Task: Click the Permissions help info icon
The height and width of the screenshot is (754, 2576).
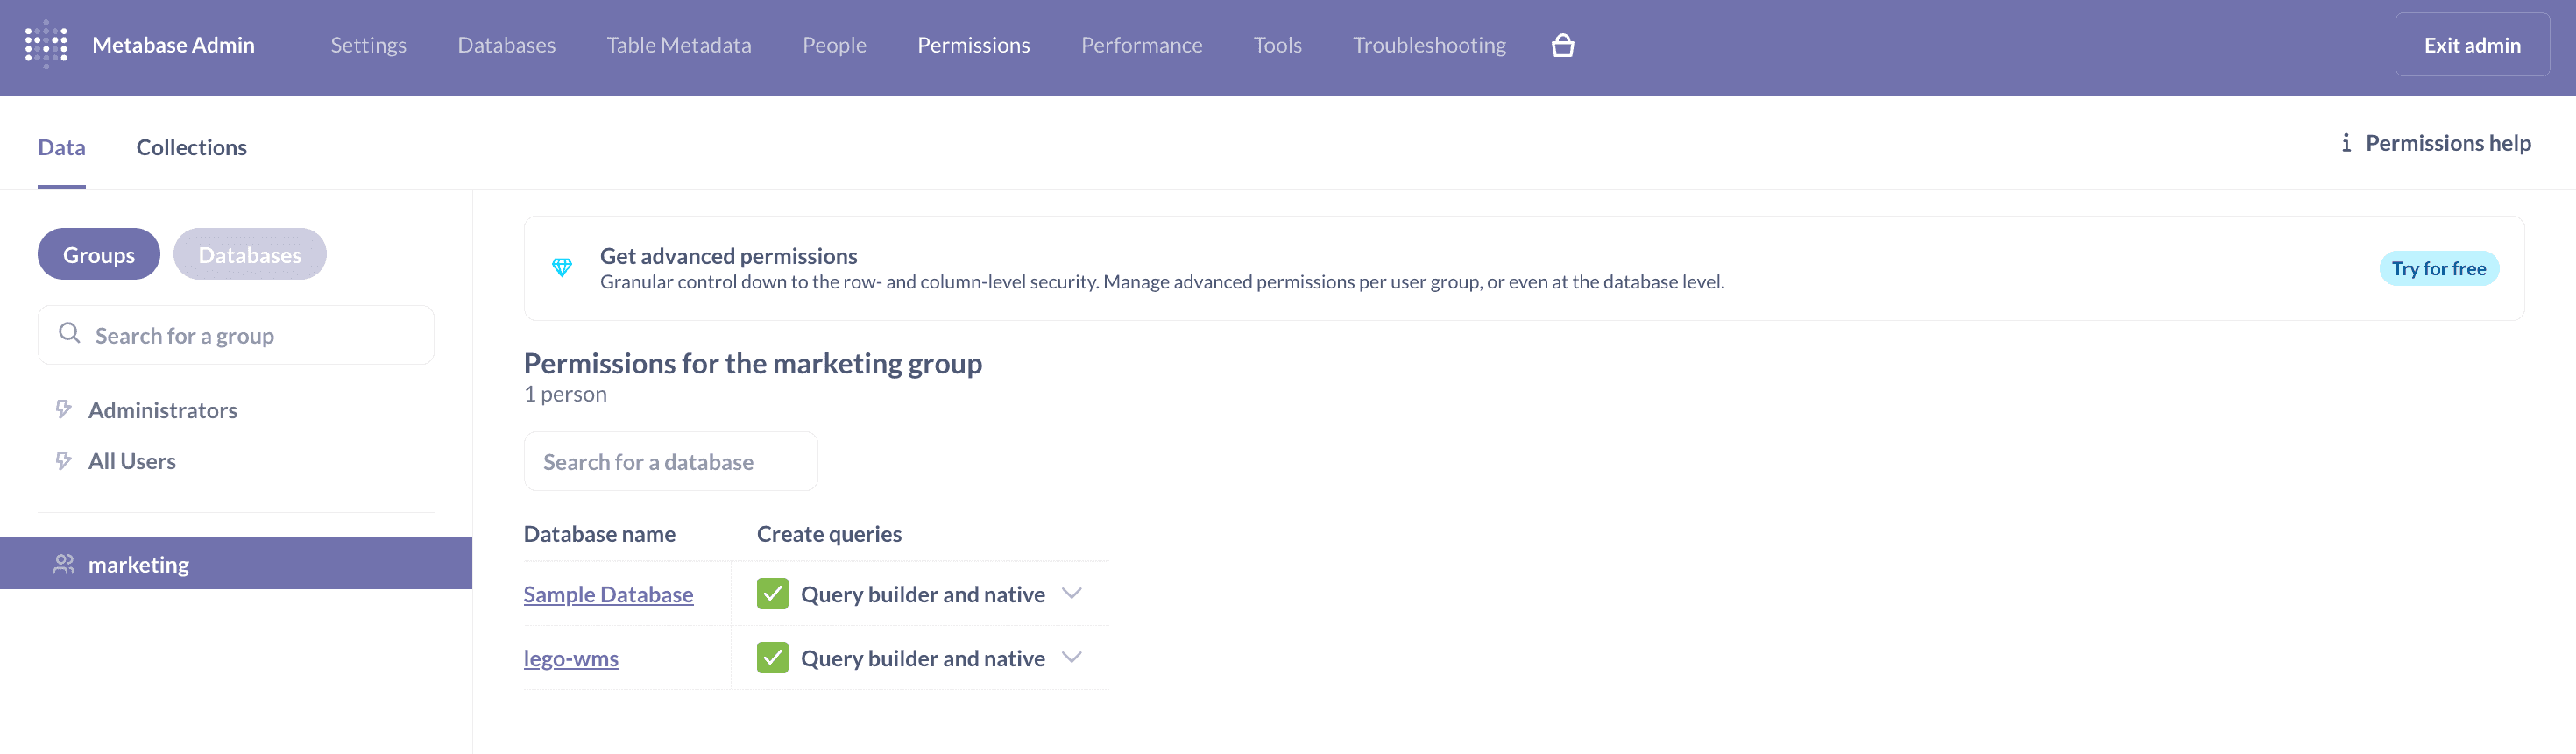Action: (x=2345, y=143)
